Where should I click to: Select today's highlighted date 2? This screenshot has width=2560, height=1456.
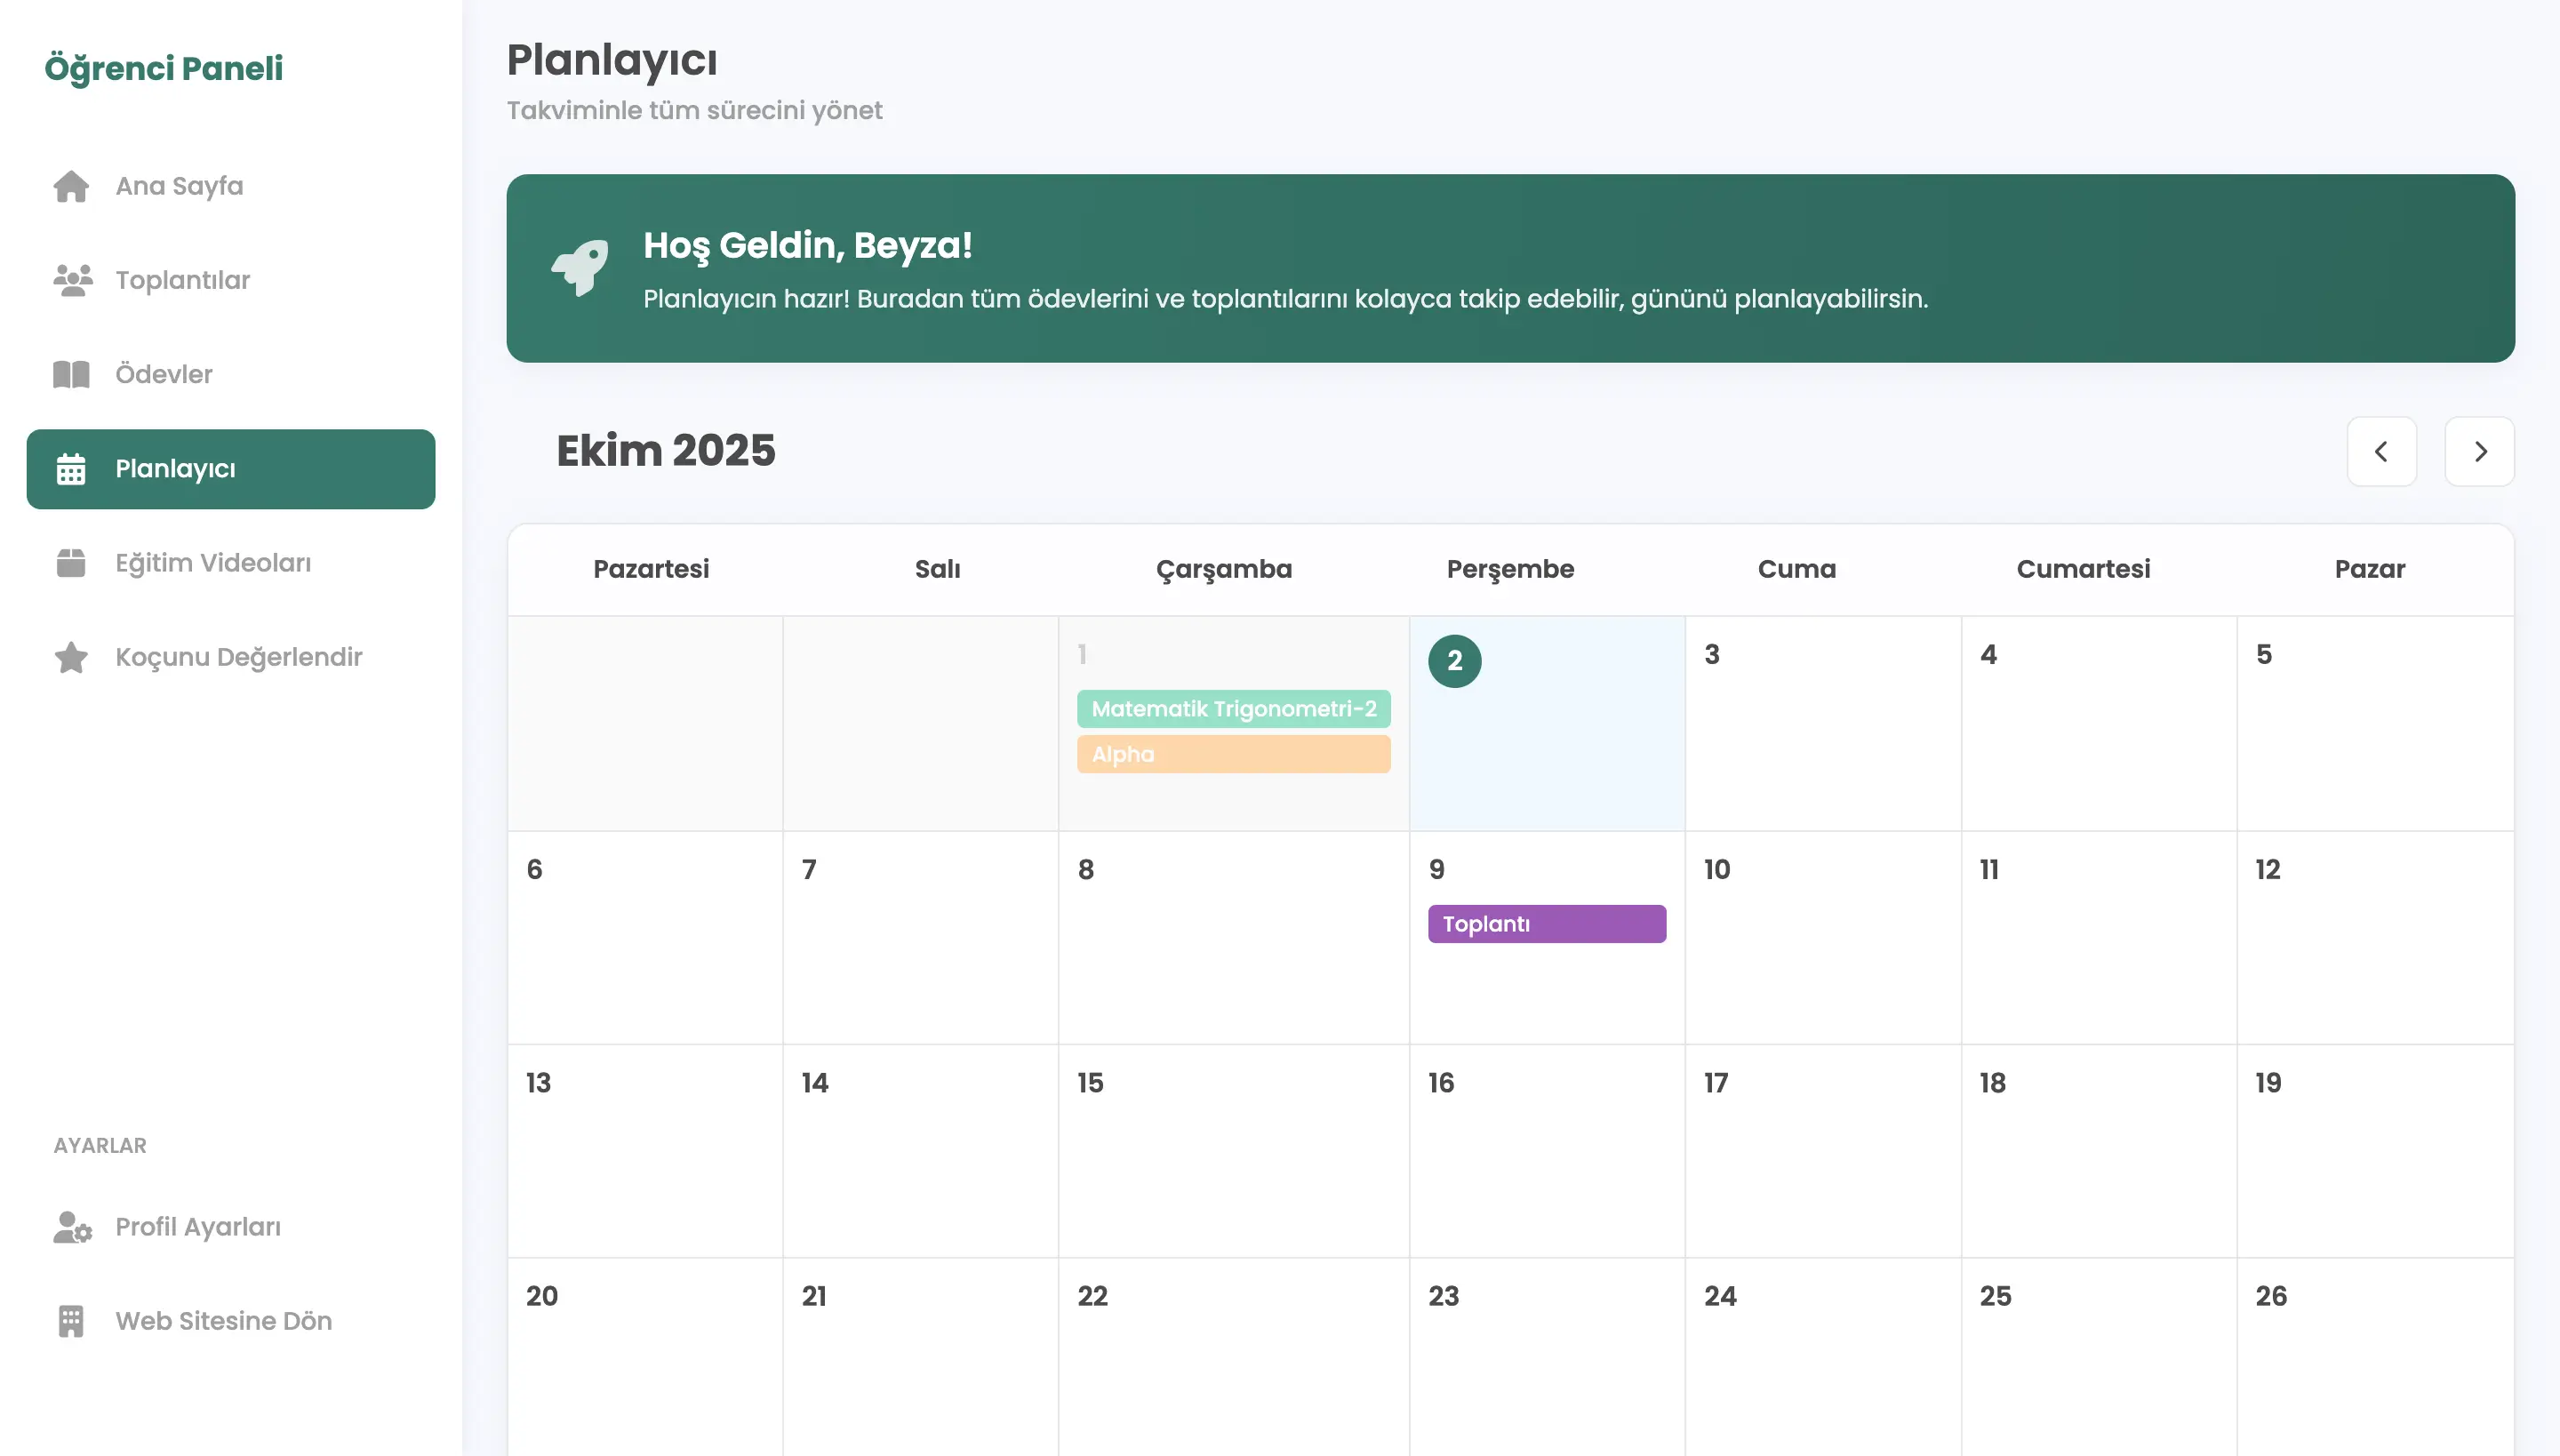click(1454, 661)
